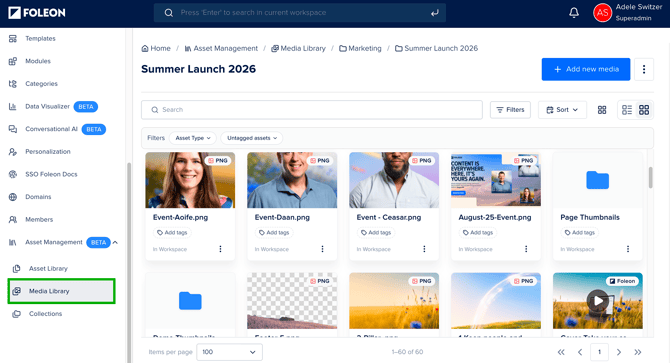Click the Filters button

tap(510, 110)
